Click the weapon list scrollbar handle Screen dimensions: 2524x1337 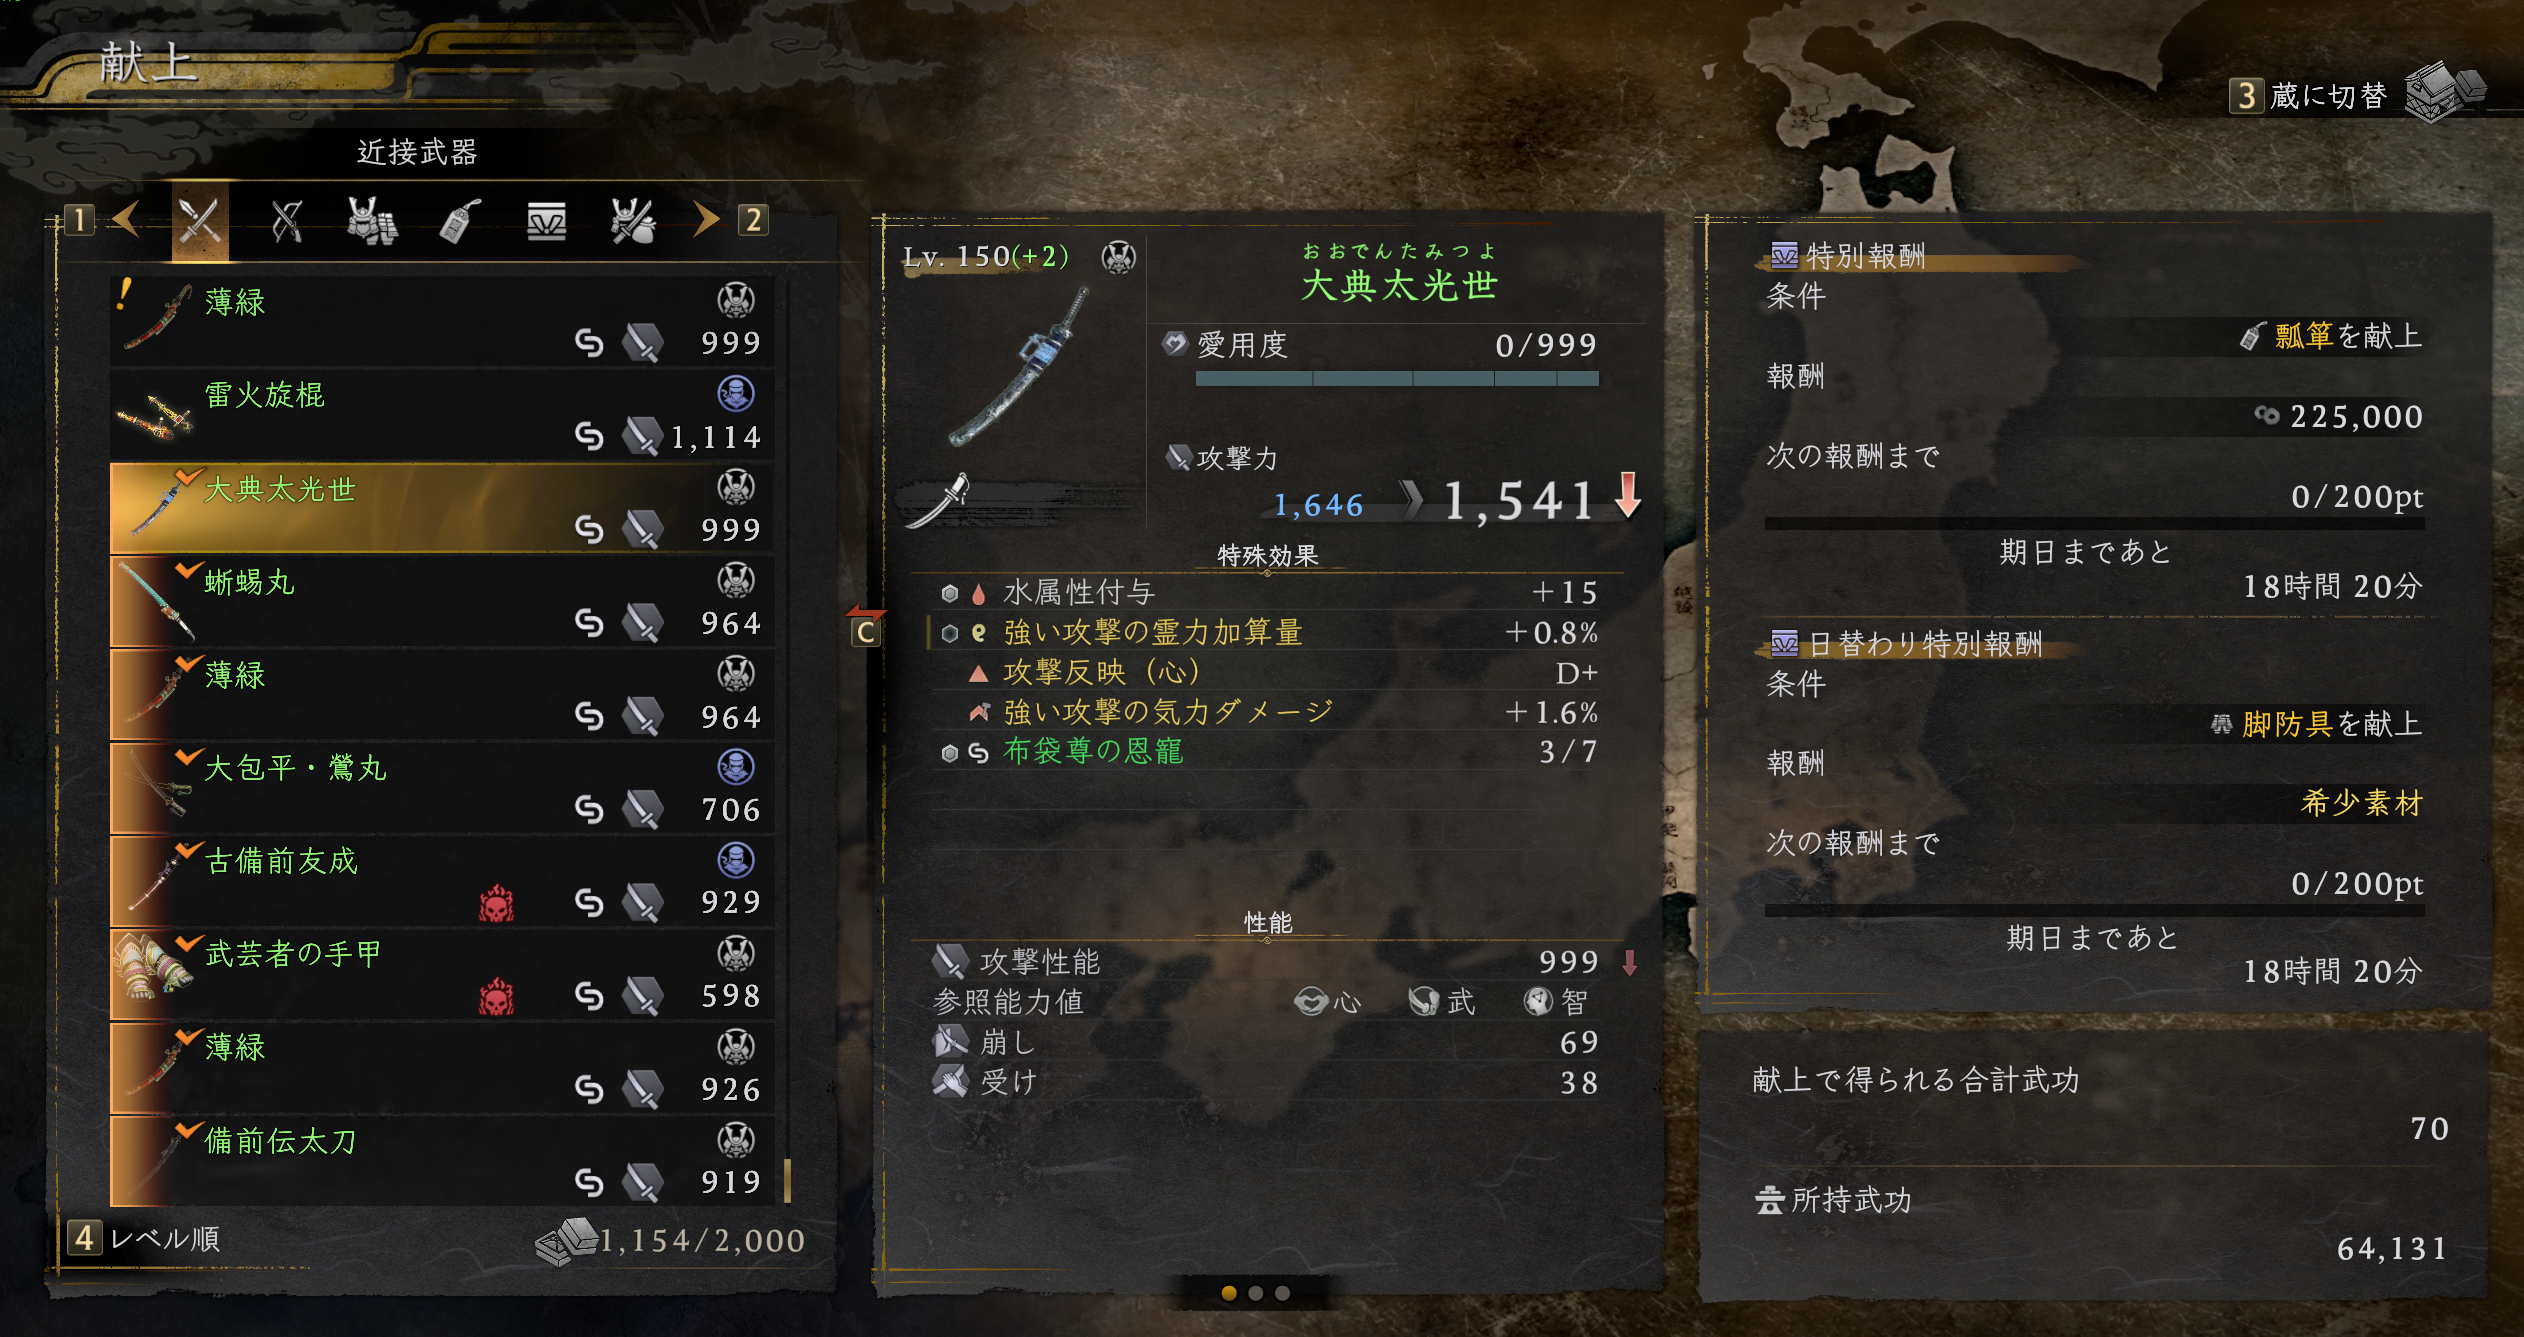(788, 1181)
